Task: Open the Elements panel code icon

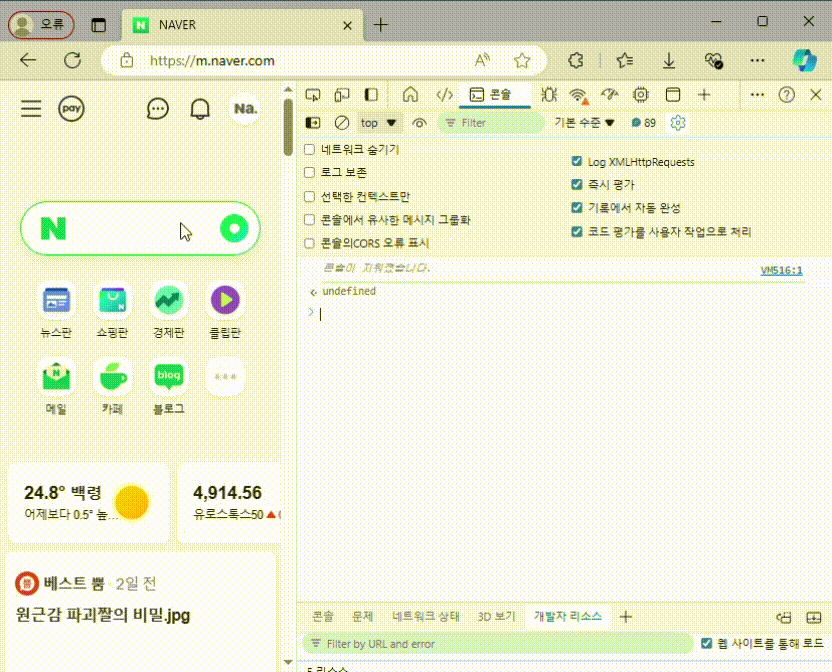Action: (444, 95)
